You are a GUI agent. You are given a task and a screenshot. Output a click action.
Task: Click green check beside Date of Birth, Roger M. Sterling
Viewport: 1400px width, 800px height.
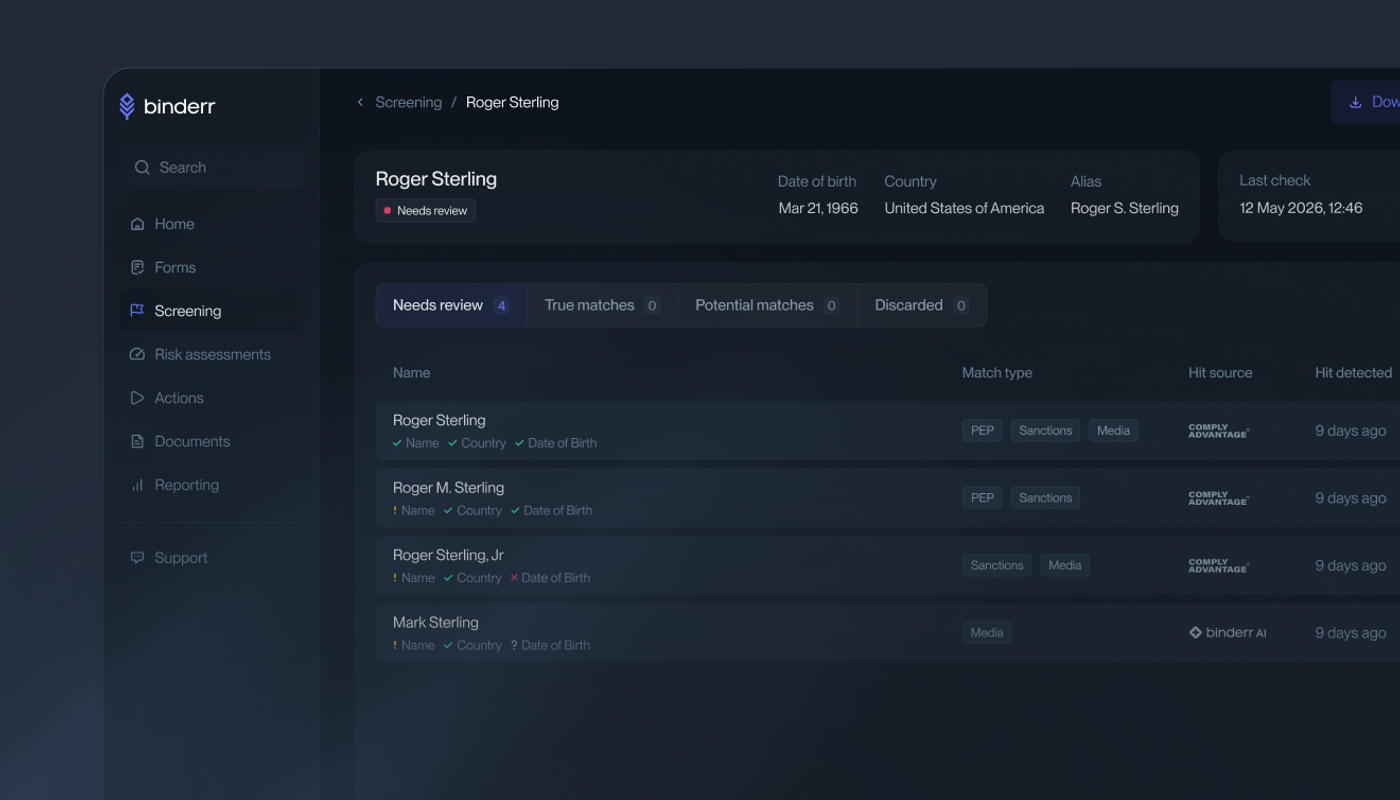pos(515,510)
